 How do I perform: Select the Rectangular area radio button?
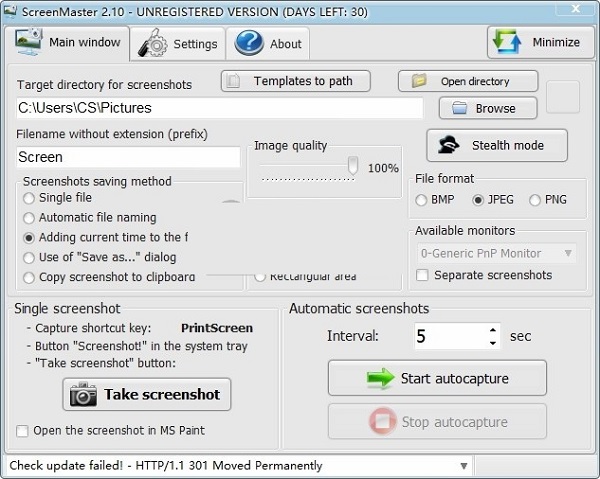(260, 277)
